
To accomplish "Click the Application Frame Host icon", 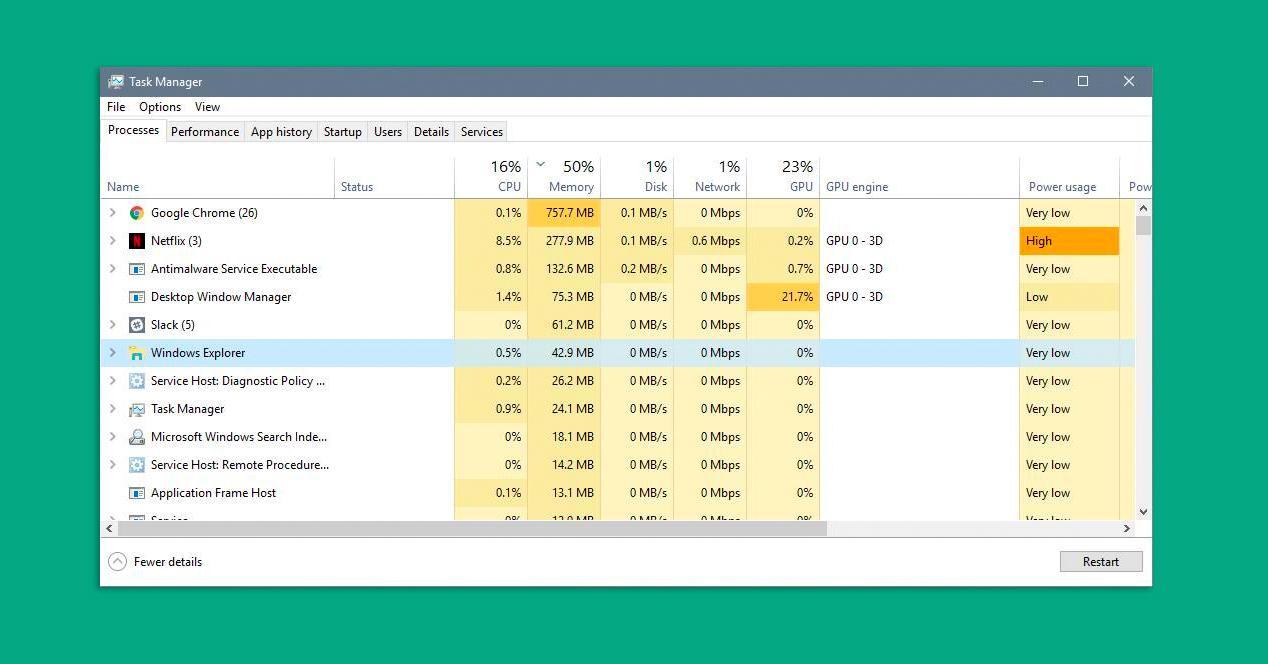I will 137,493.
